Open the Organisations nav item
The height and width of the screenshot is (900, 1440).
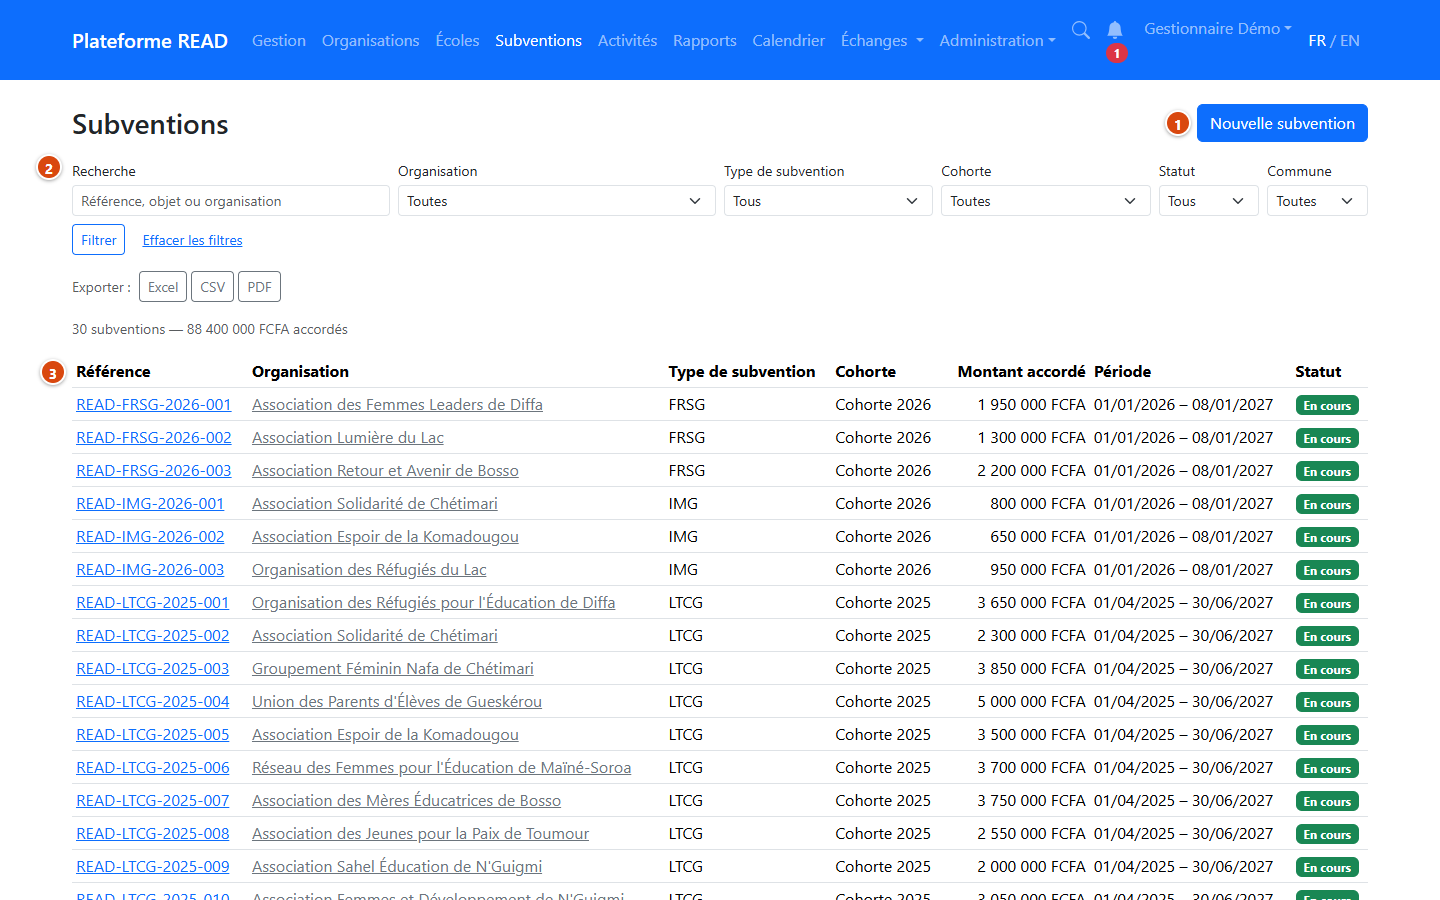click(371, 40)
